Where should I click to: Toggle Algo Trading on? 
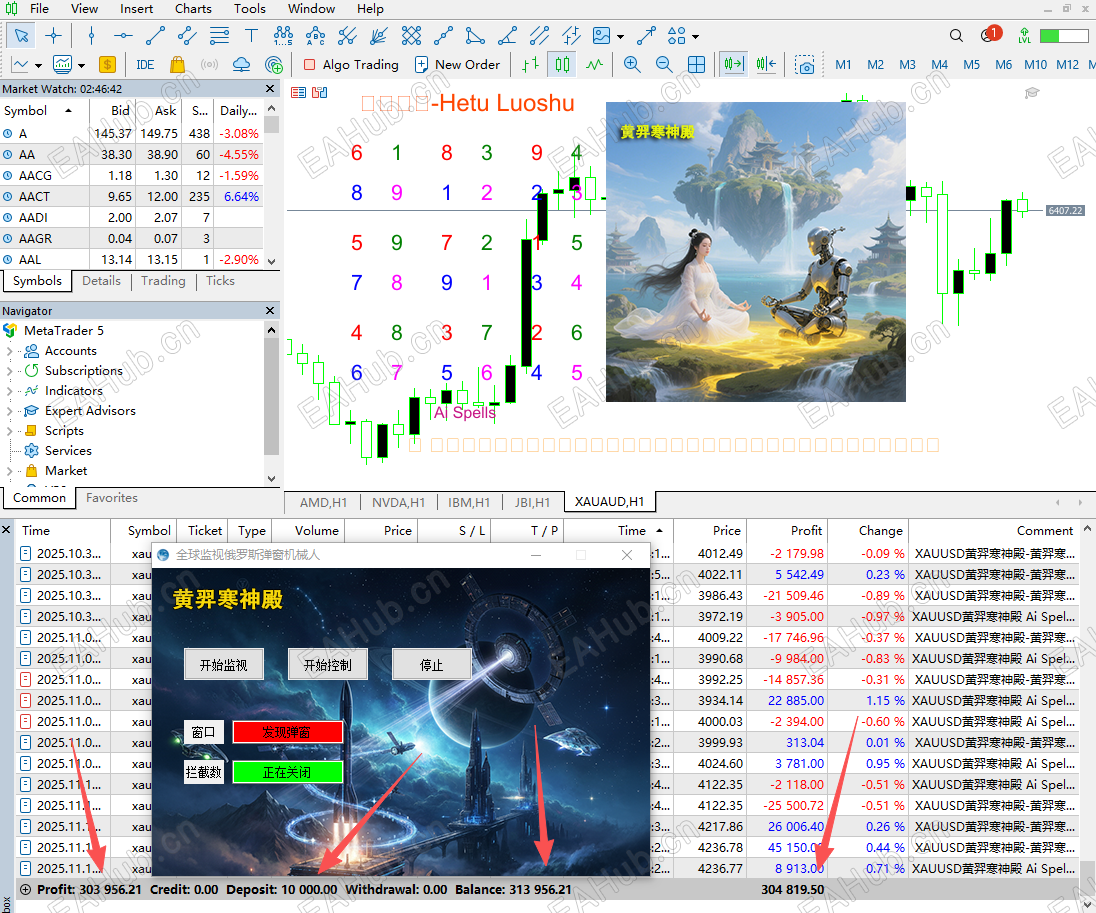[351, 65]
